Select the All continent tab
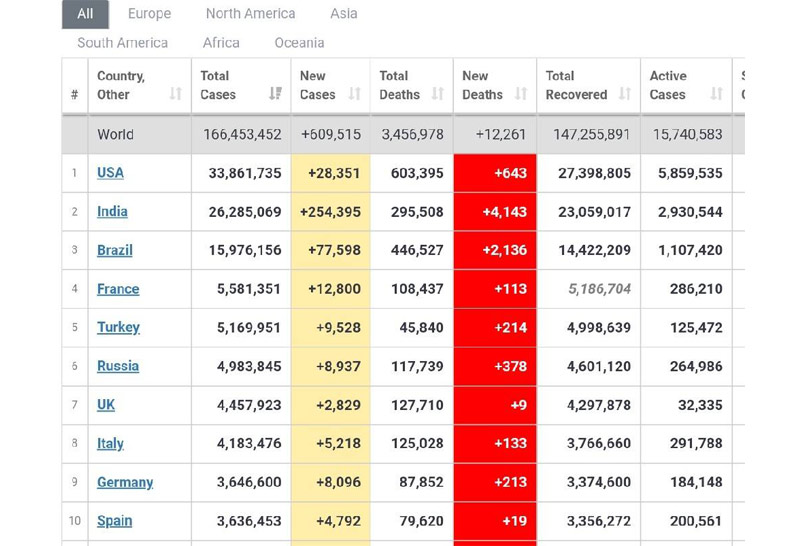 tap(85, 14)
